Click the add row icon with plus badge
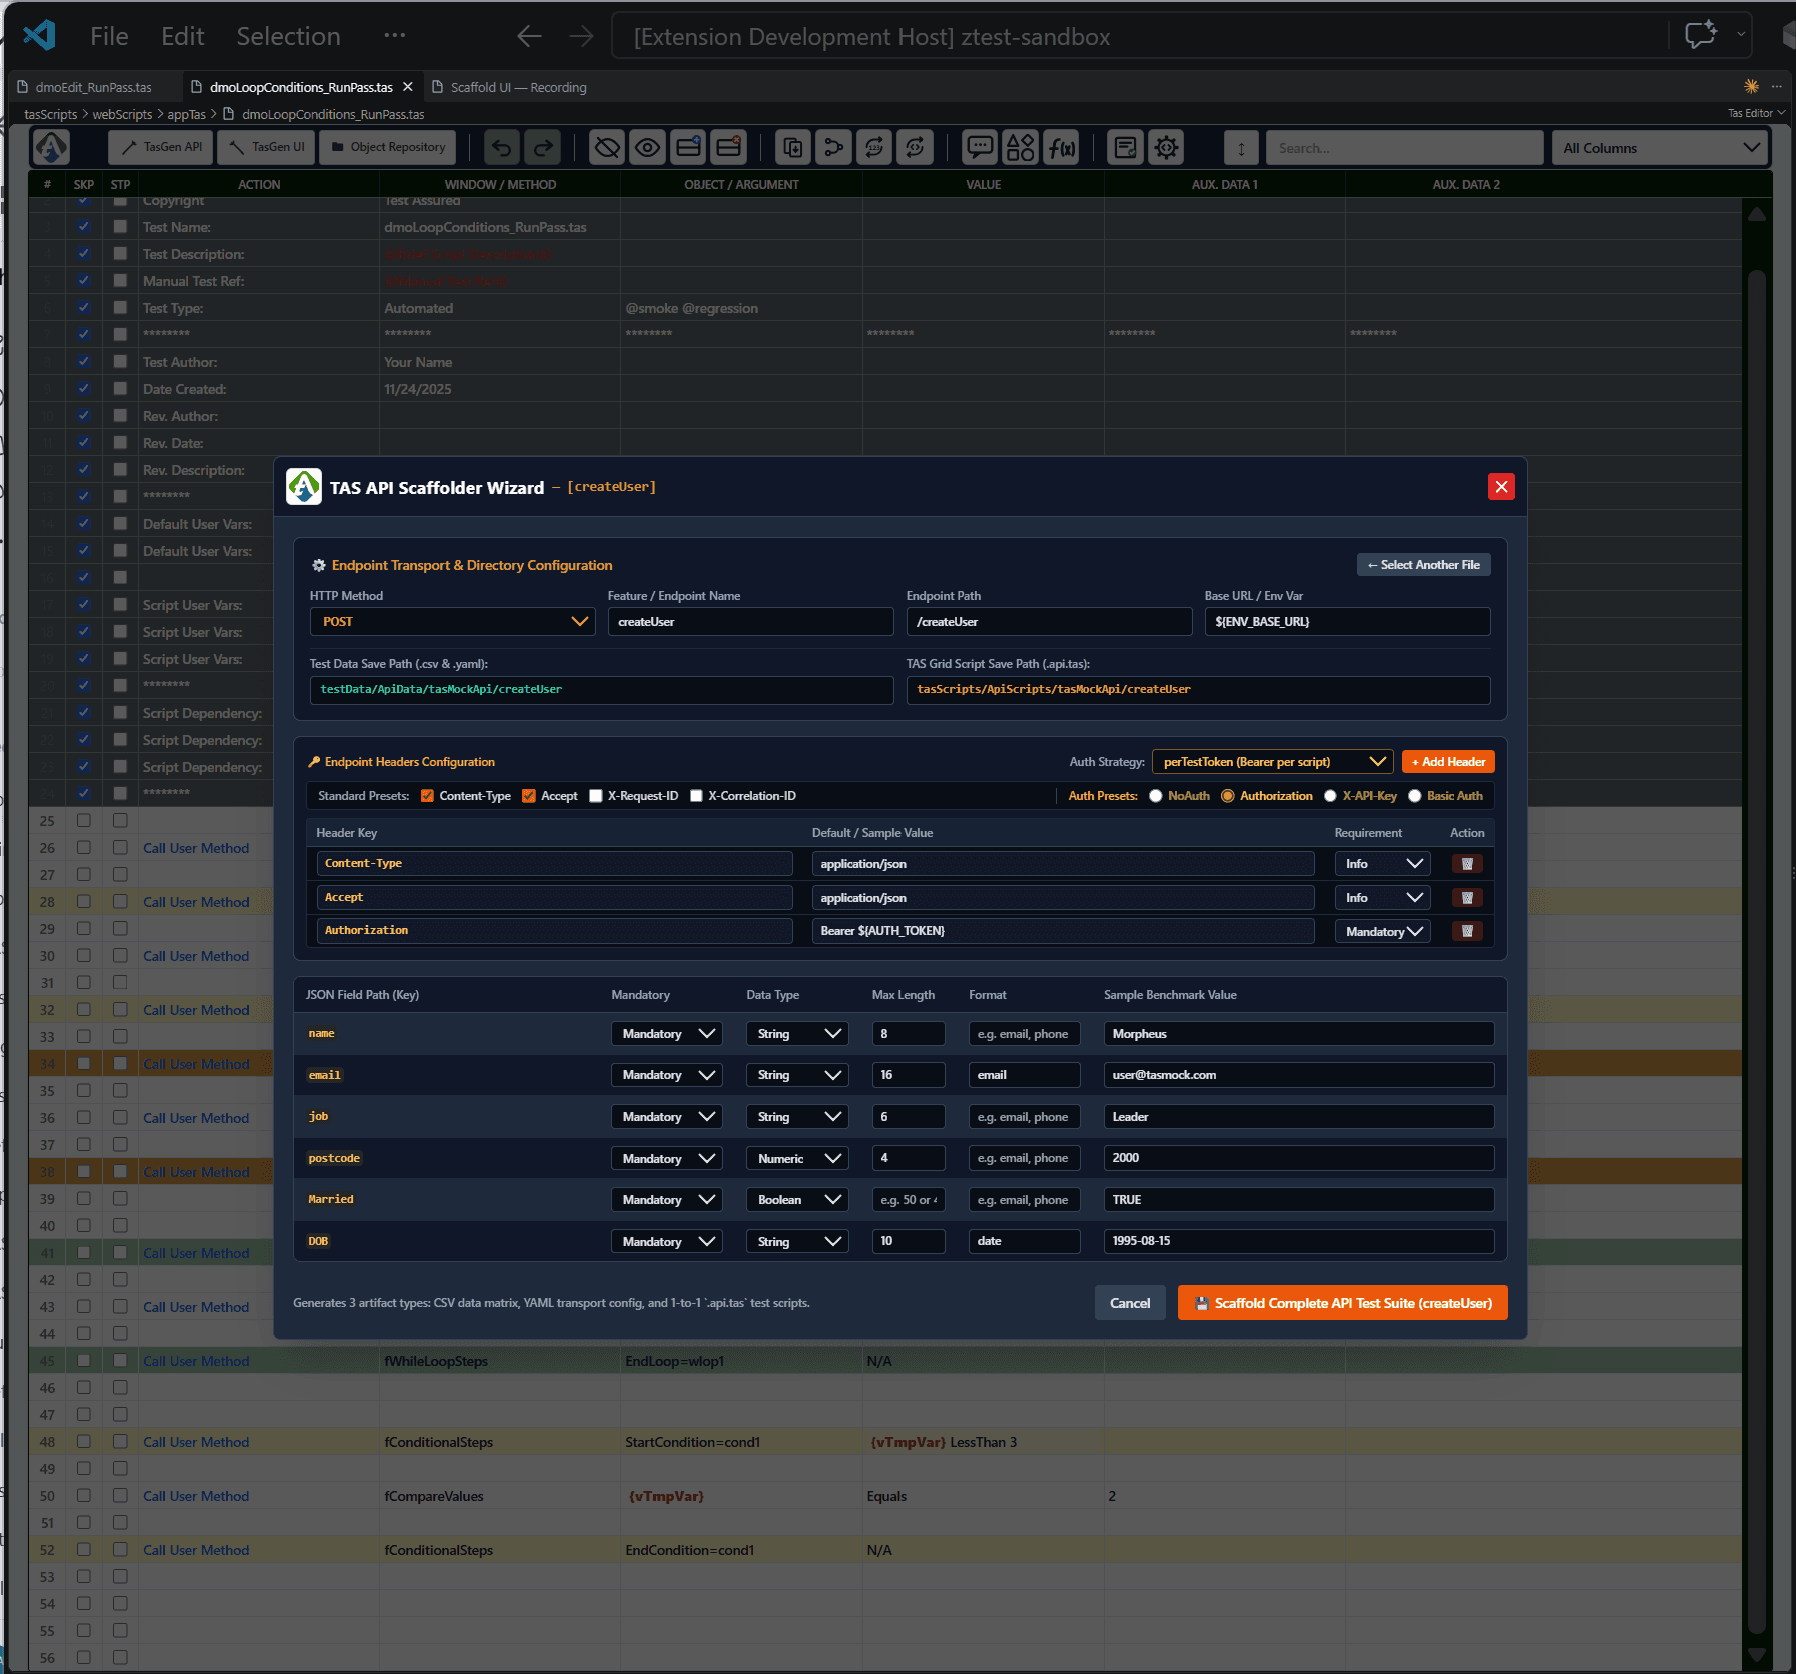Screen dimensions: 1796x1674 [689, 148]
